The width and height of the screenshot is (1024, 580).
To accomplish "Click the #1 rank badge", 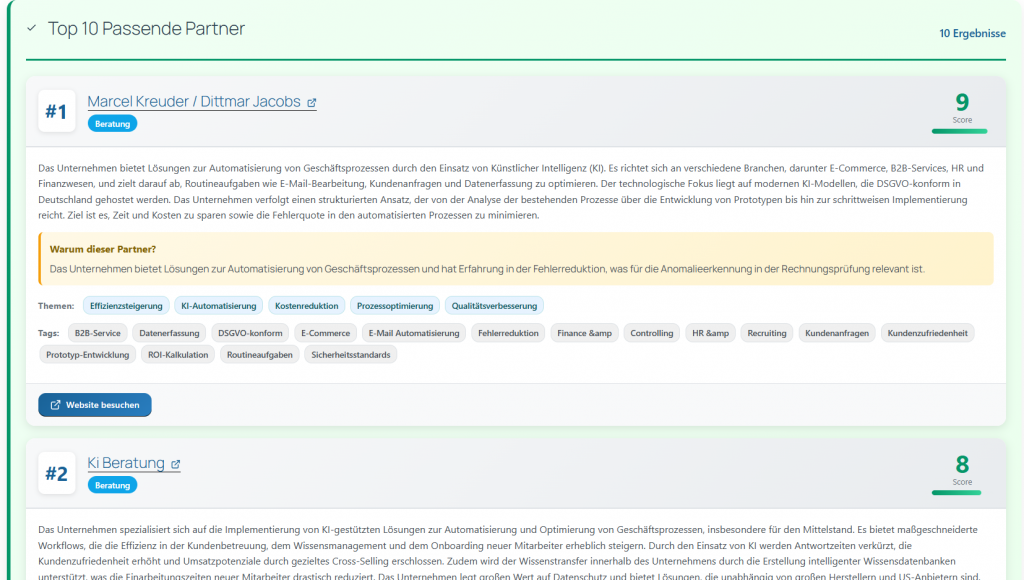I will (56, 112).
